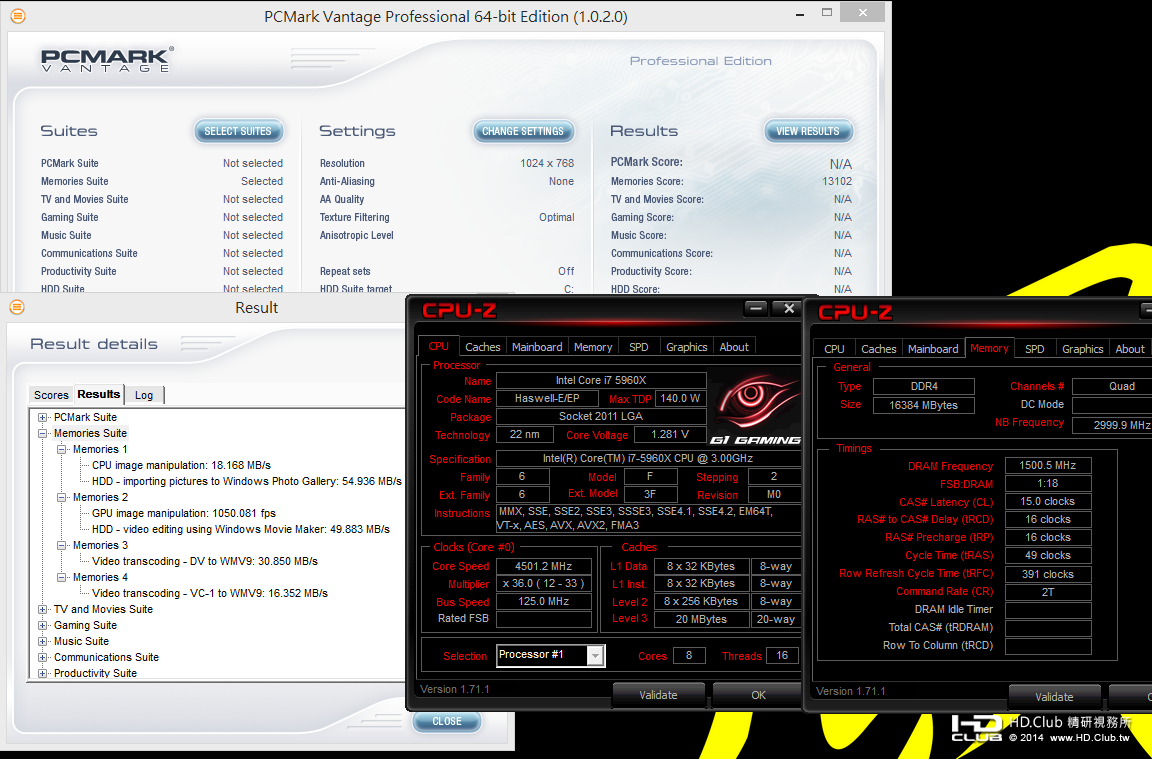Open Caches tab in CPU-Z processor window
The height and width of the screenshot is (759, 1152).
coord(483,347)
